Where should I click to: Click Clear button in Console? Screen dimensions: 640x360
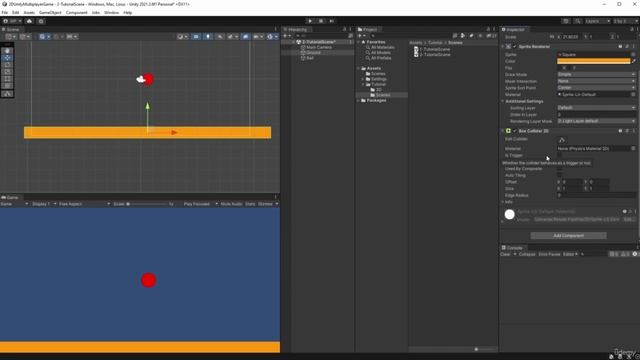505,254
